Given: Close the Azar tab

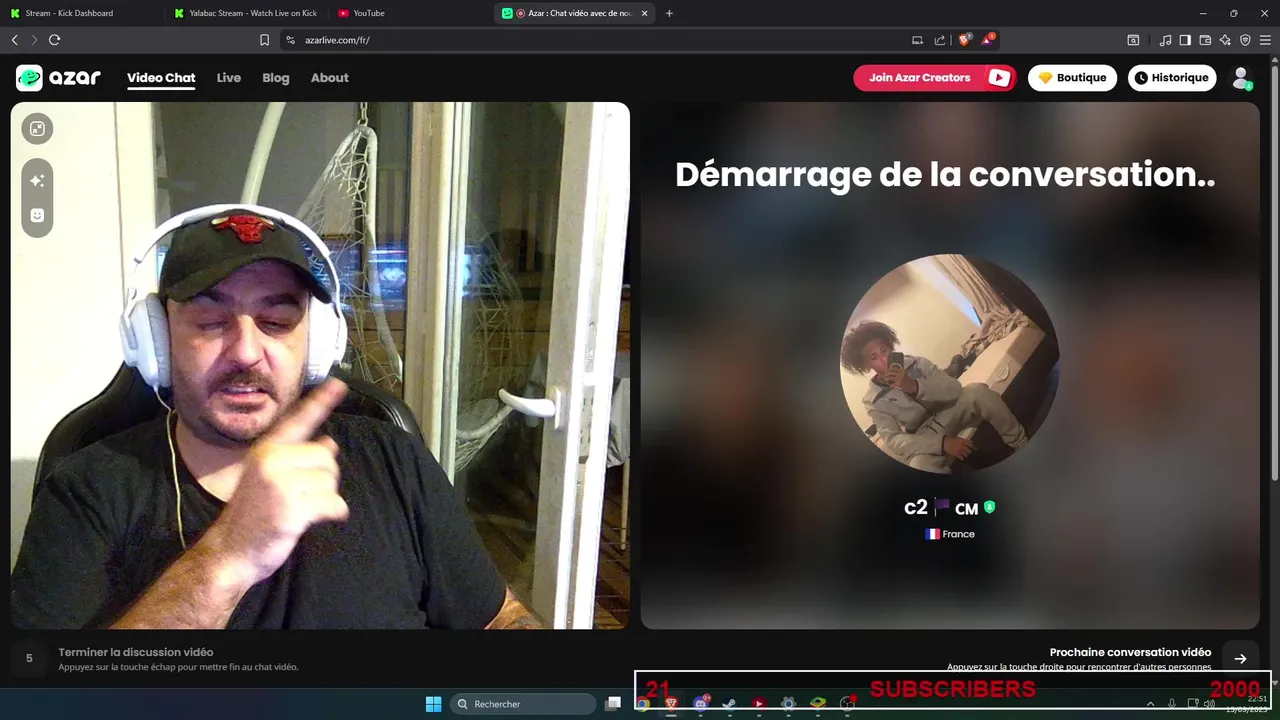Looking at the screenshot, I should point(644,13).
